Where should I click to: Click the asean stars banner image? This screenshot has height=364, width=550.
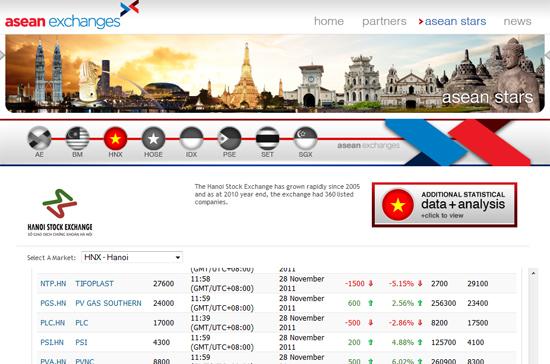275,74
